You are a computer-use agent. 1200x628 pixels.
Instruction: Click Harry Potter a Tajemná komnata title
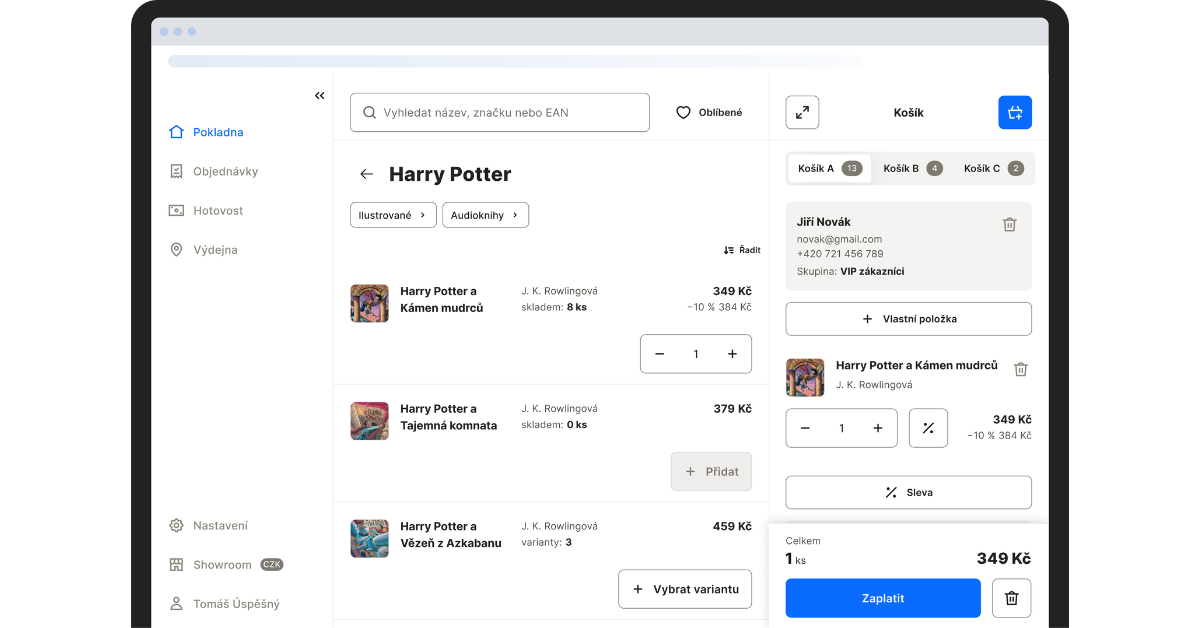[449, 417]
